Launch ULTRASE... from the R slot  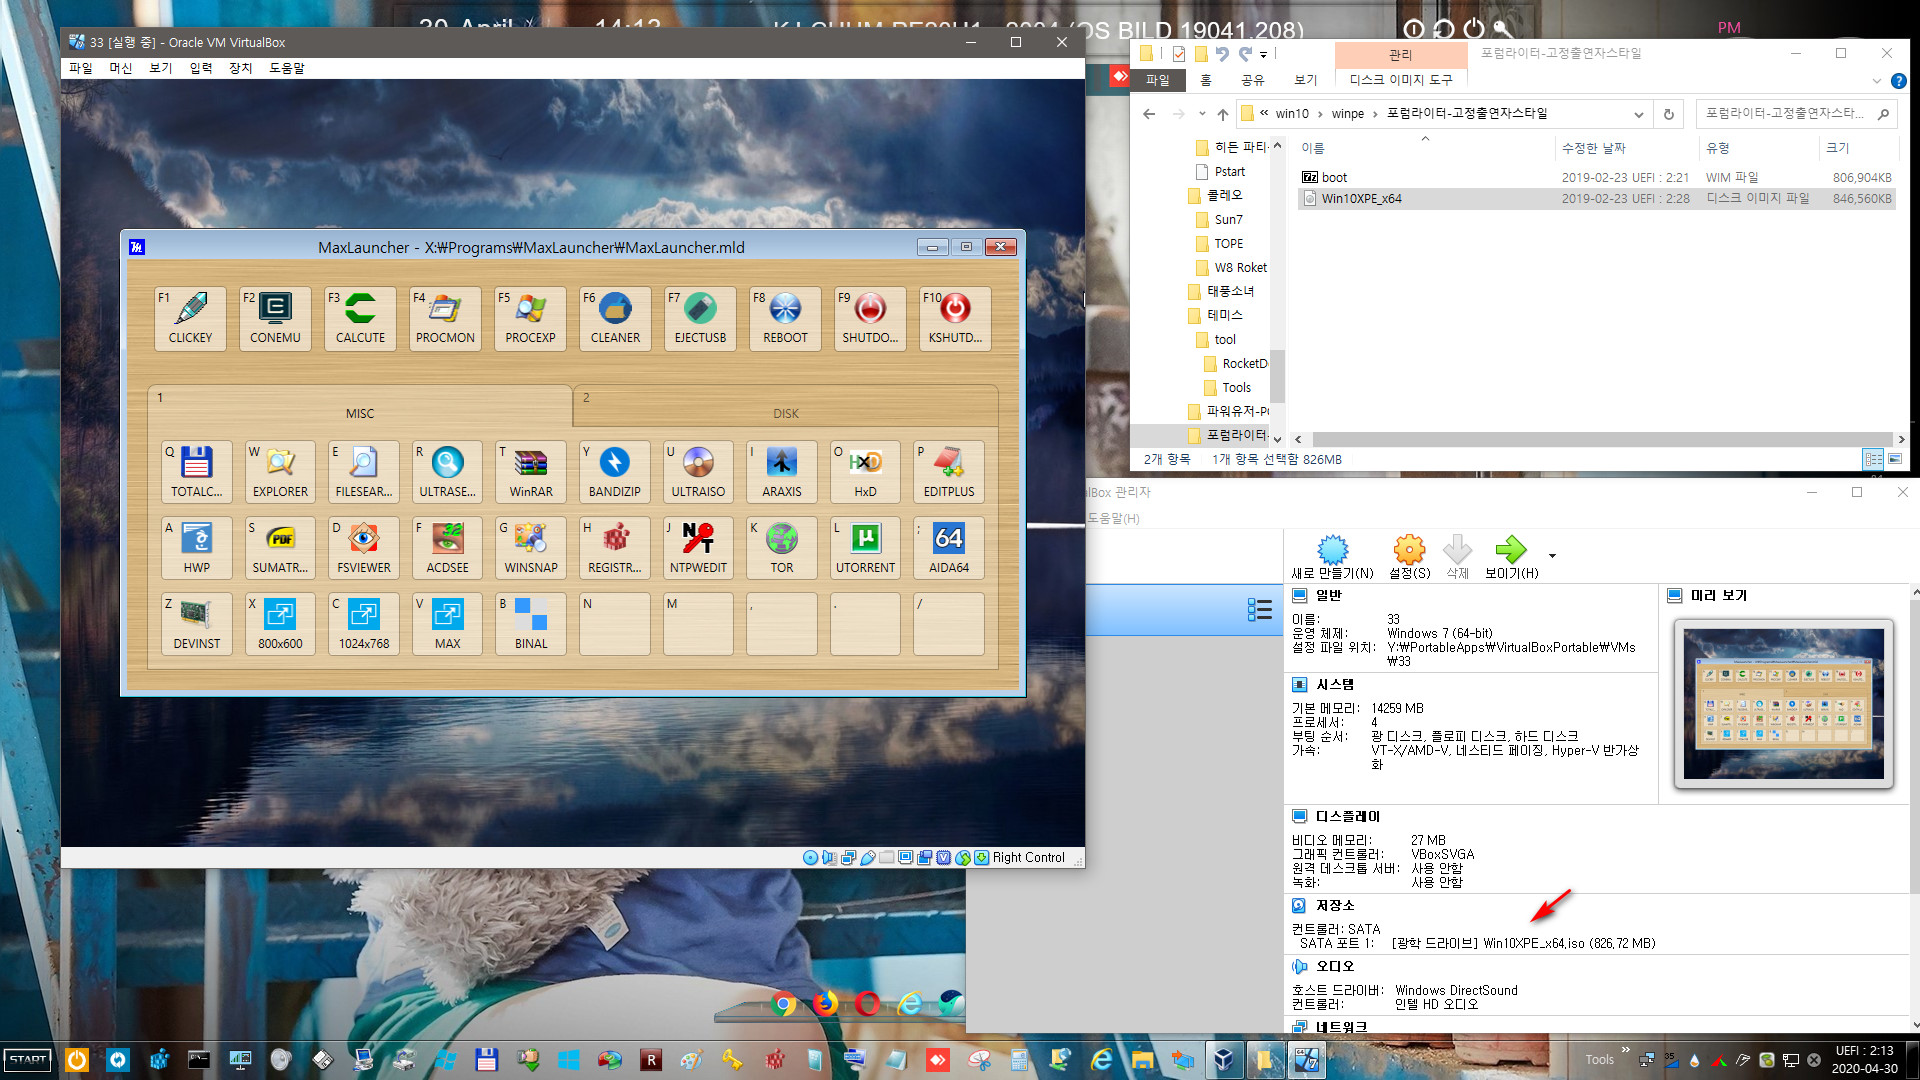click(447, 472)
